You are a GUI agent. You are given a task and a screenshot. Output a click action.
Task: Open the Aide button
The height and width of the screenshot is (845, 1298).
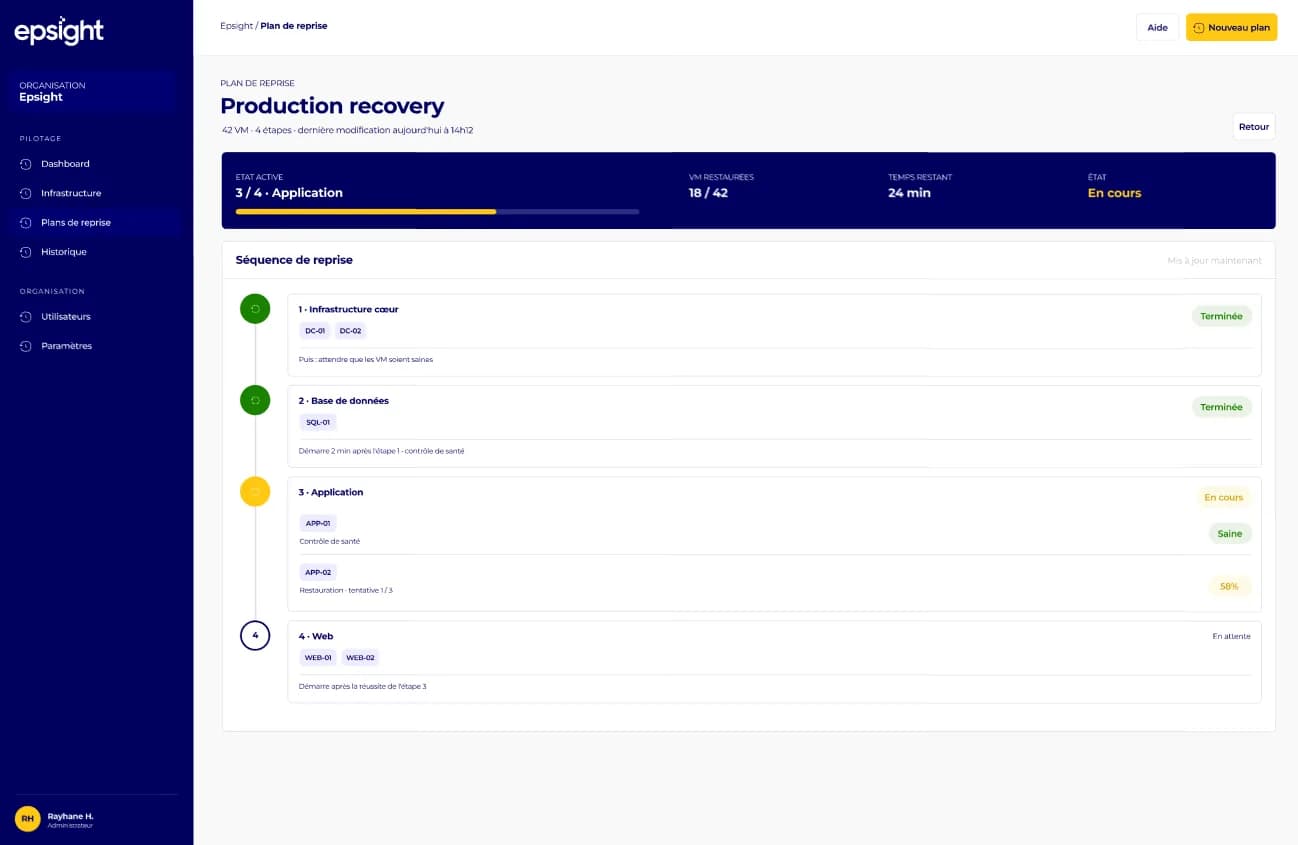tap(1157, 28)
